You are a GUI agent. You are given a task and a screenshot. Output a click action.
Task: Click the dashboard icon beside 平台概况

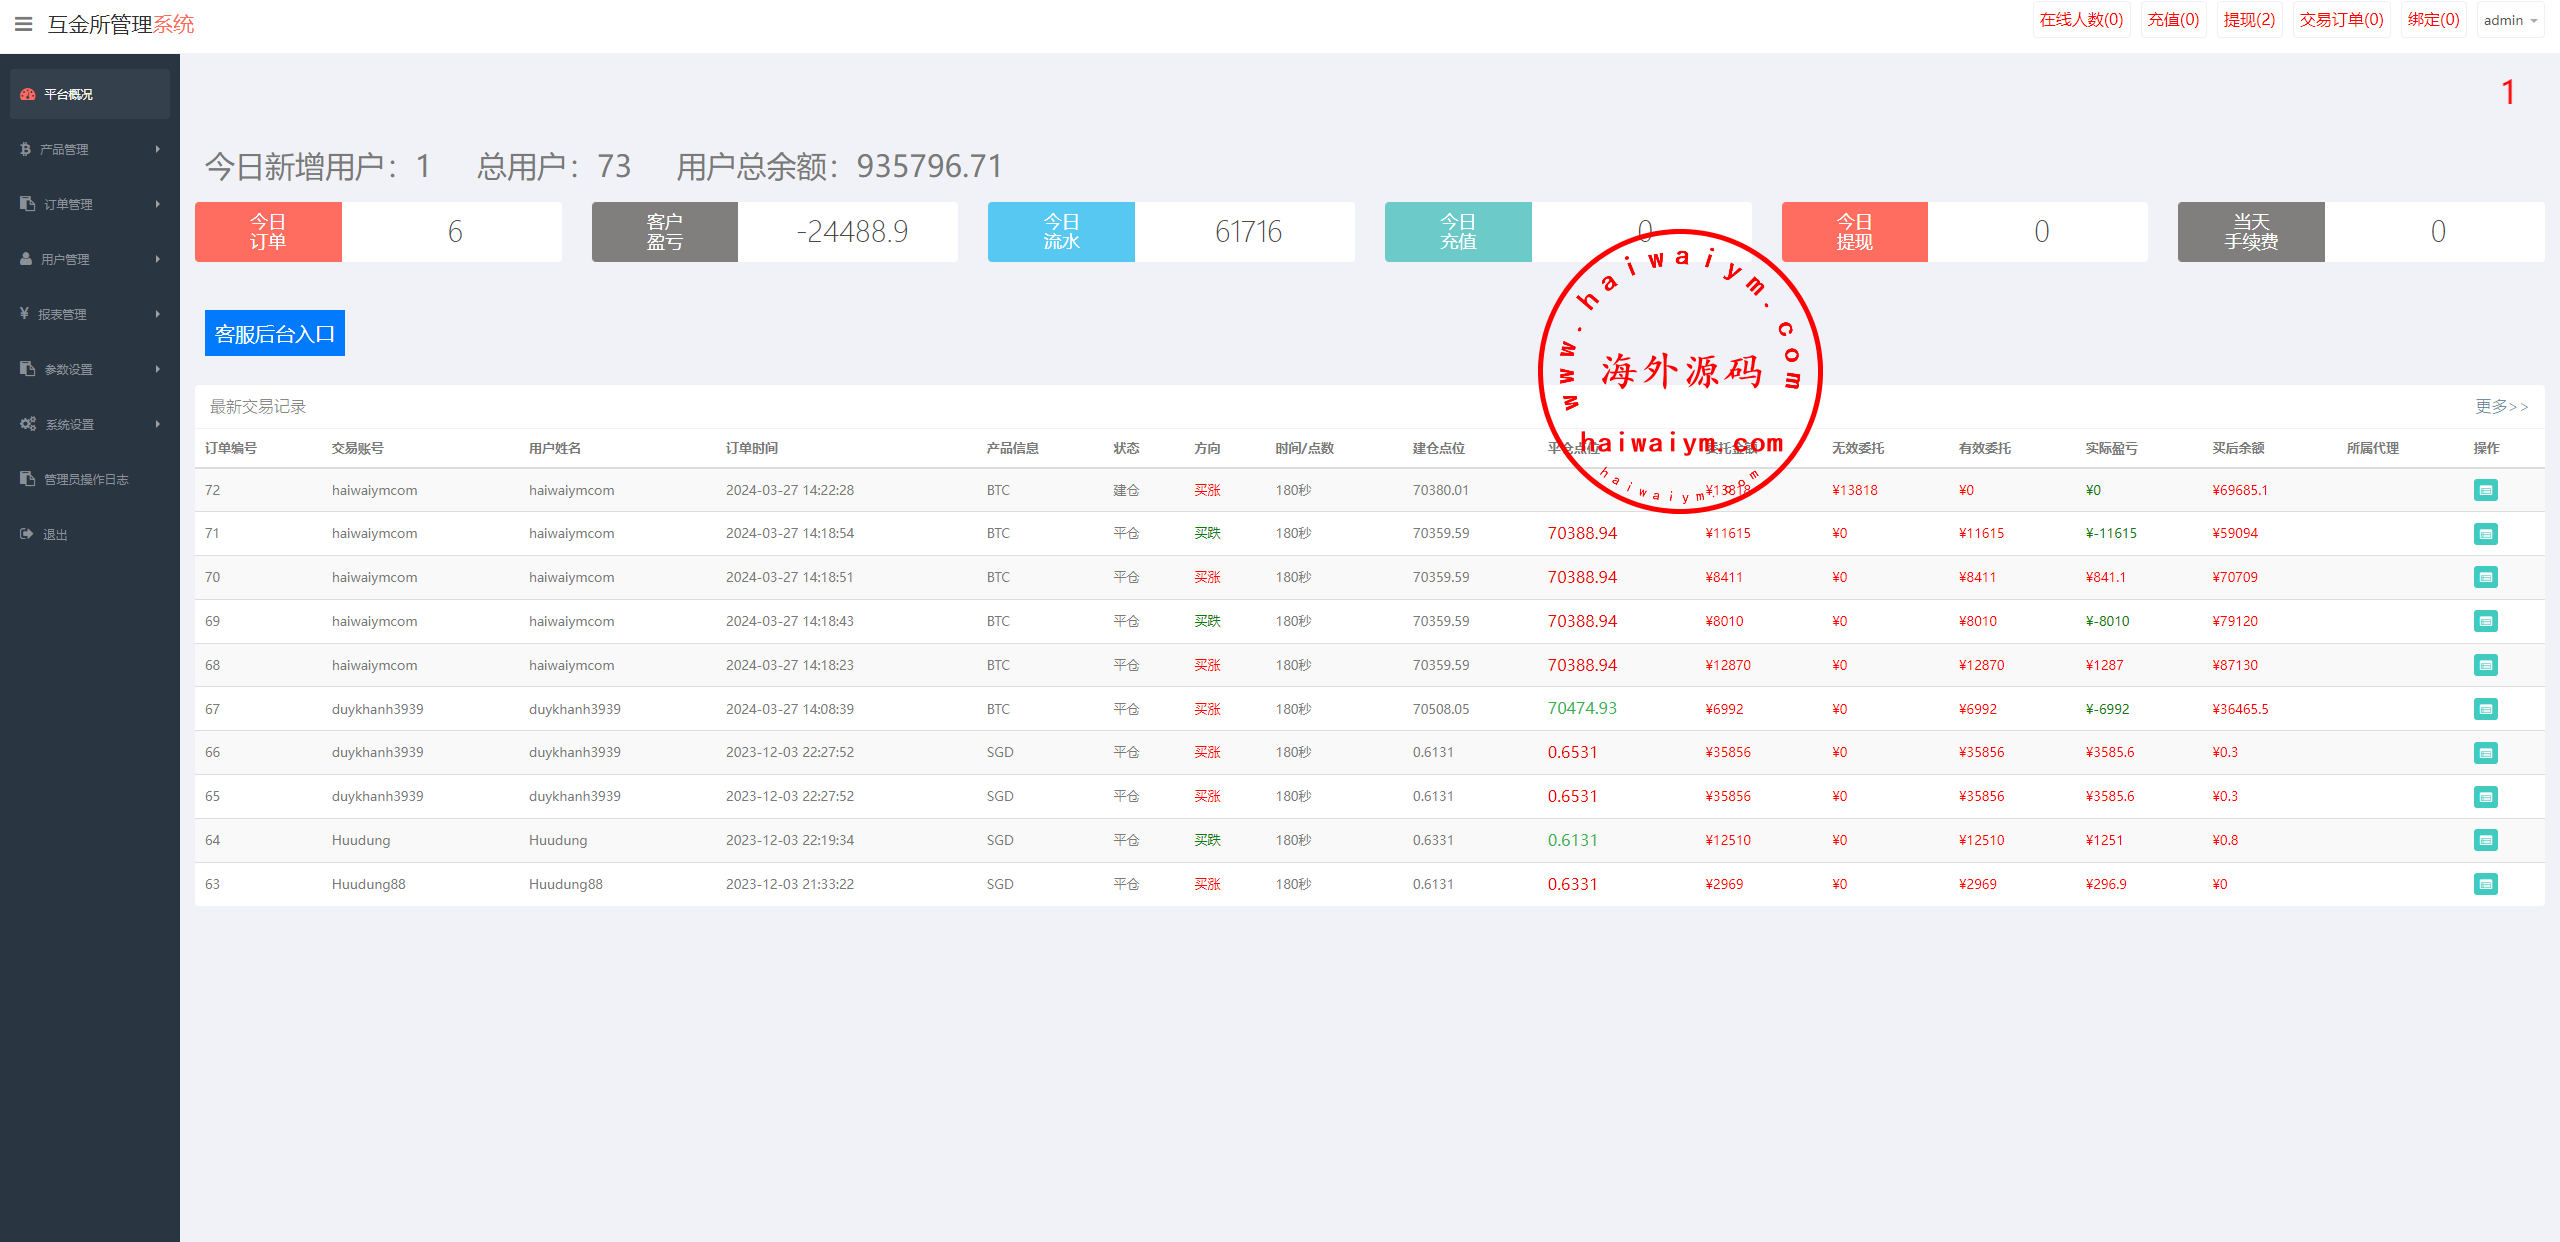point(27,94)
